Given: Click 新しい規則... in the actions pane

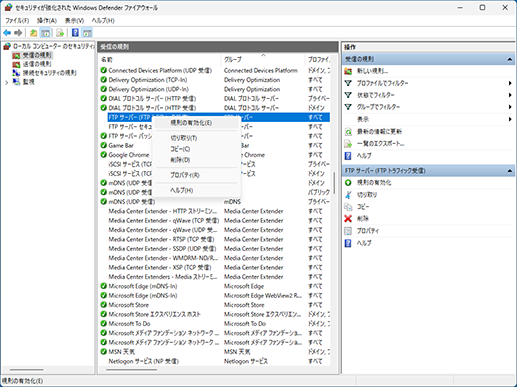Looking at the screenshot, I should pyautogui.click(x=372, y=71).
